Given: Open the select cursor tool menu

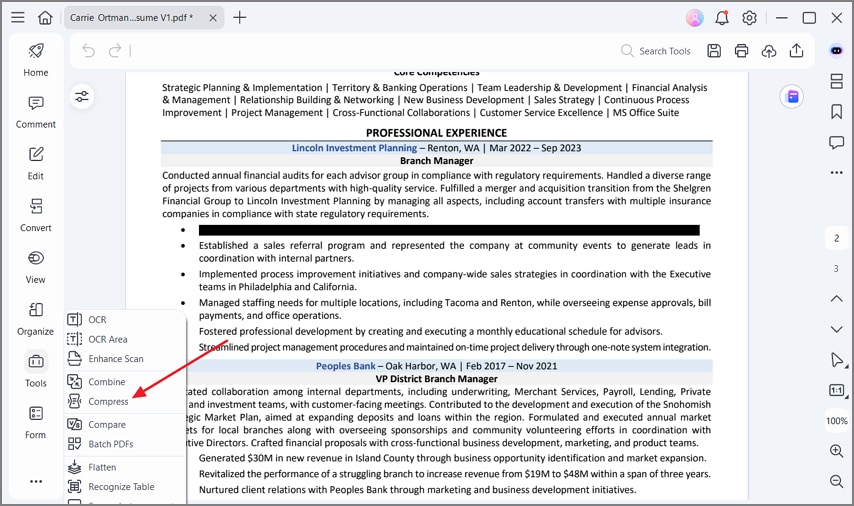Looking at the screenshot, I should tap(837, 359).
